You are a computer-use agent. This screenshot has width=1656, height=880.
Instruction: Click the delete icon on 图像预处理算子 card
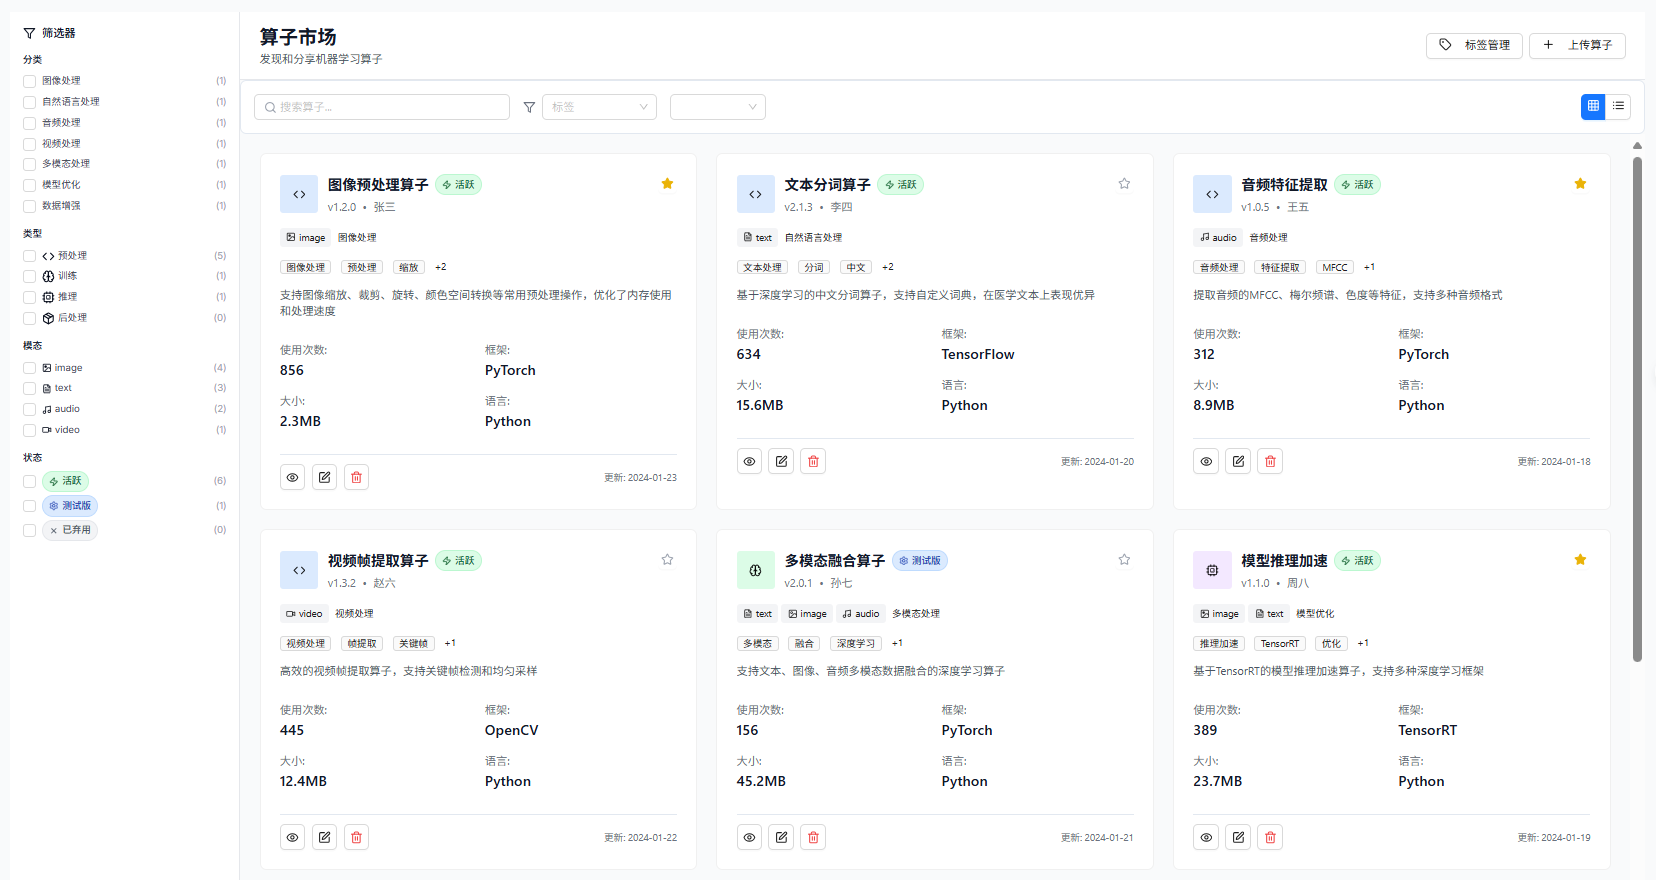[x=356, y=478]
